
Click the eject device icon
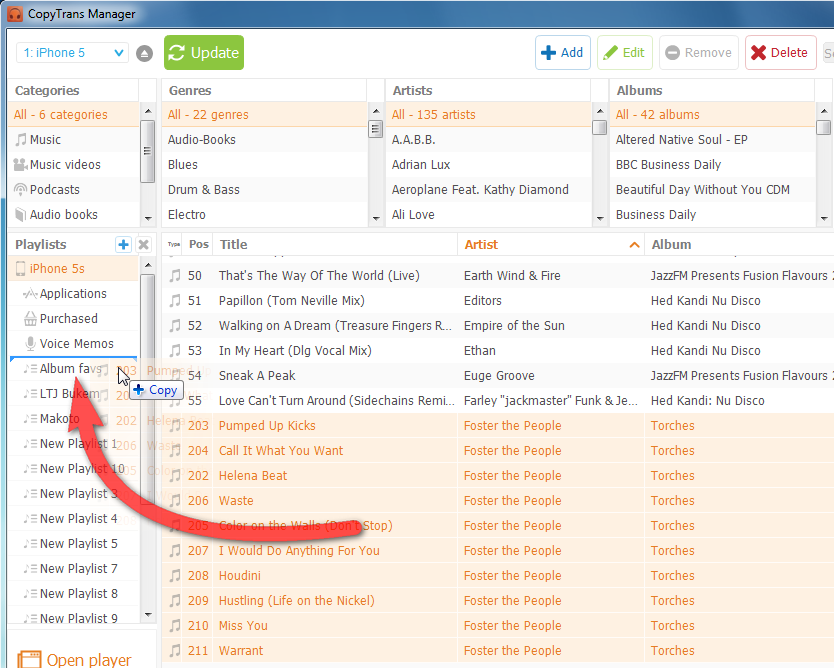144,53
